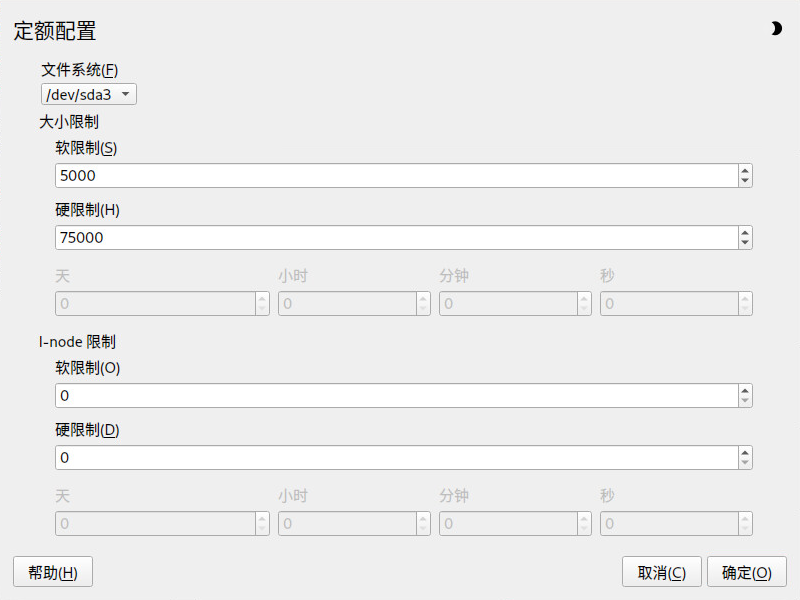
Task: Decrease the I-node soft limit with down arrow
Action: click(745, 402)
